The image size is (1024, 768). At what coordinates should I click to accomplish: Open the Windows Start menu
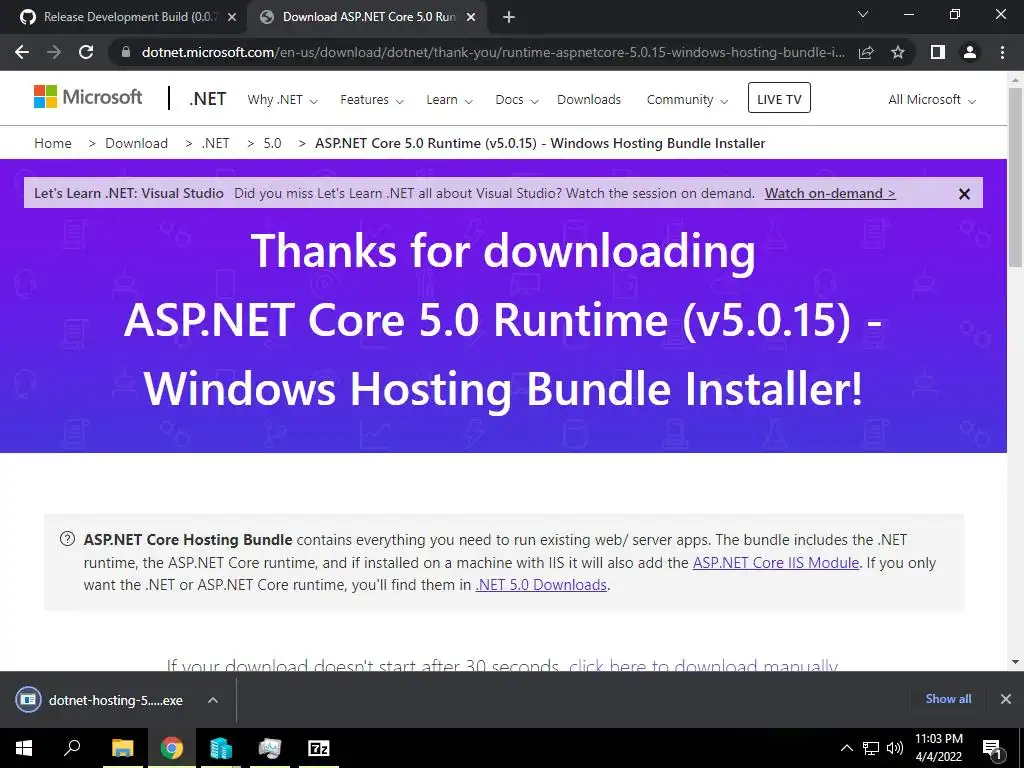[24, 748]
